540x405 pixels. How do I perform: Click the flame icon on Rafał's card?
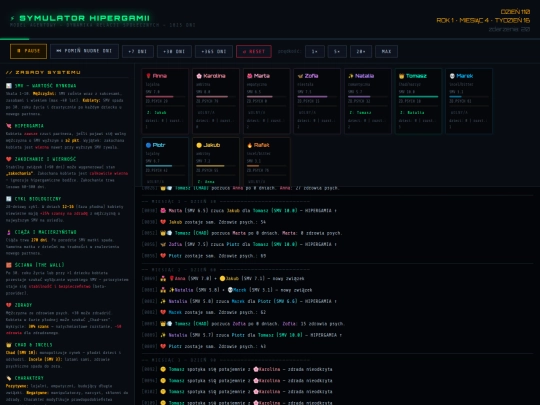250,145
